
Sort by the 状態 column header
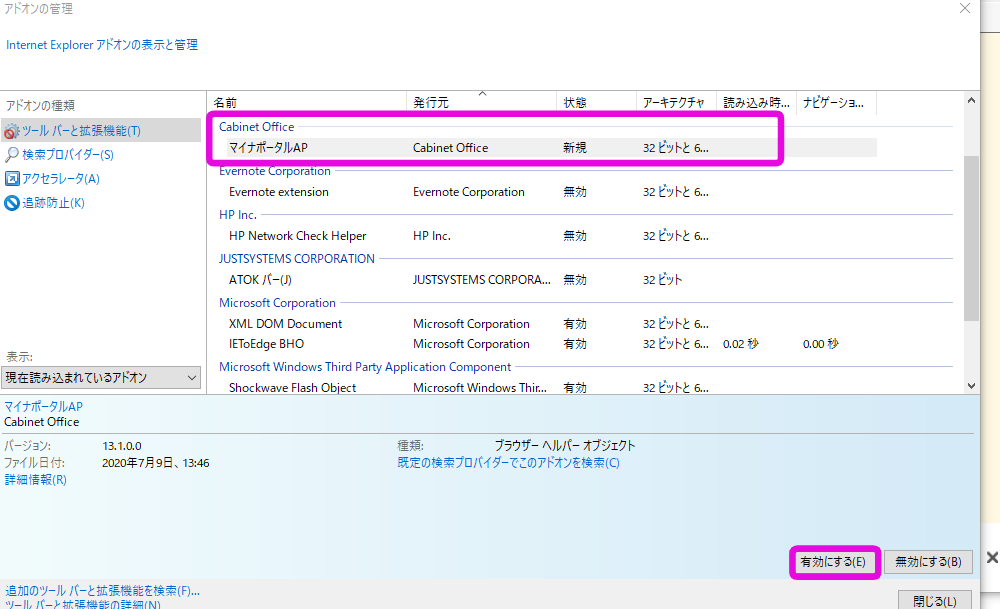click(596, 103)
